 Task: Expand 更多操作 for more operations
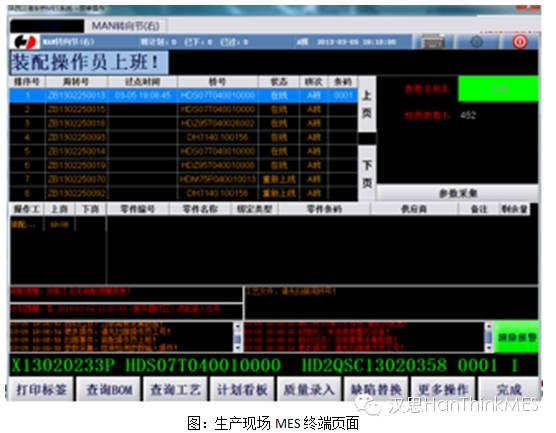[x=443, y=390]
